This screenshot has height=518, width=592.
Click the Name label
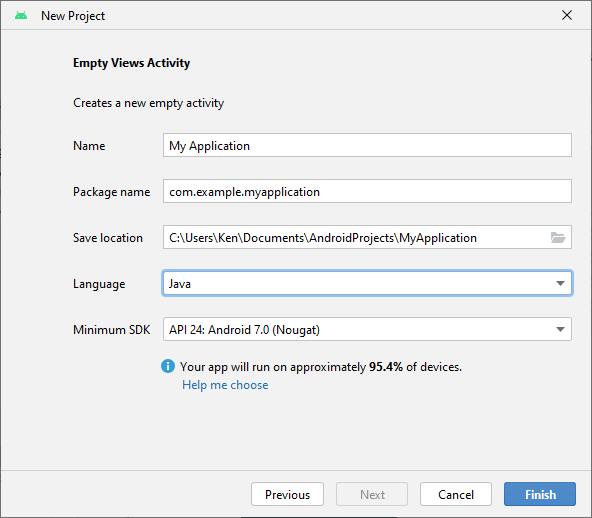(x=89, y=146)
